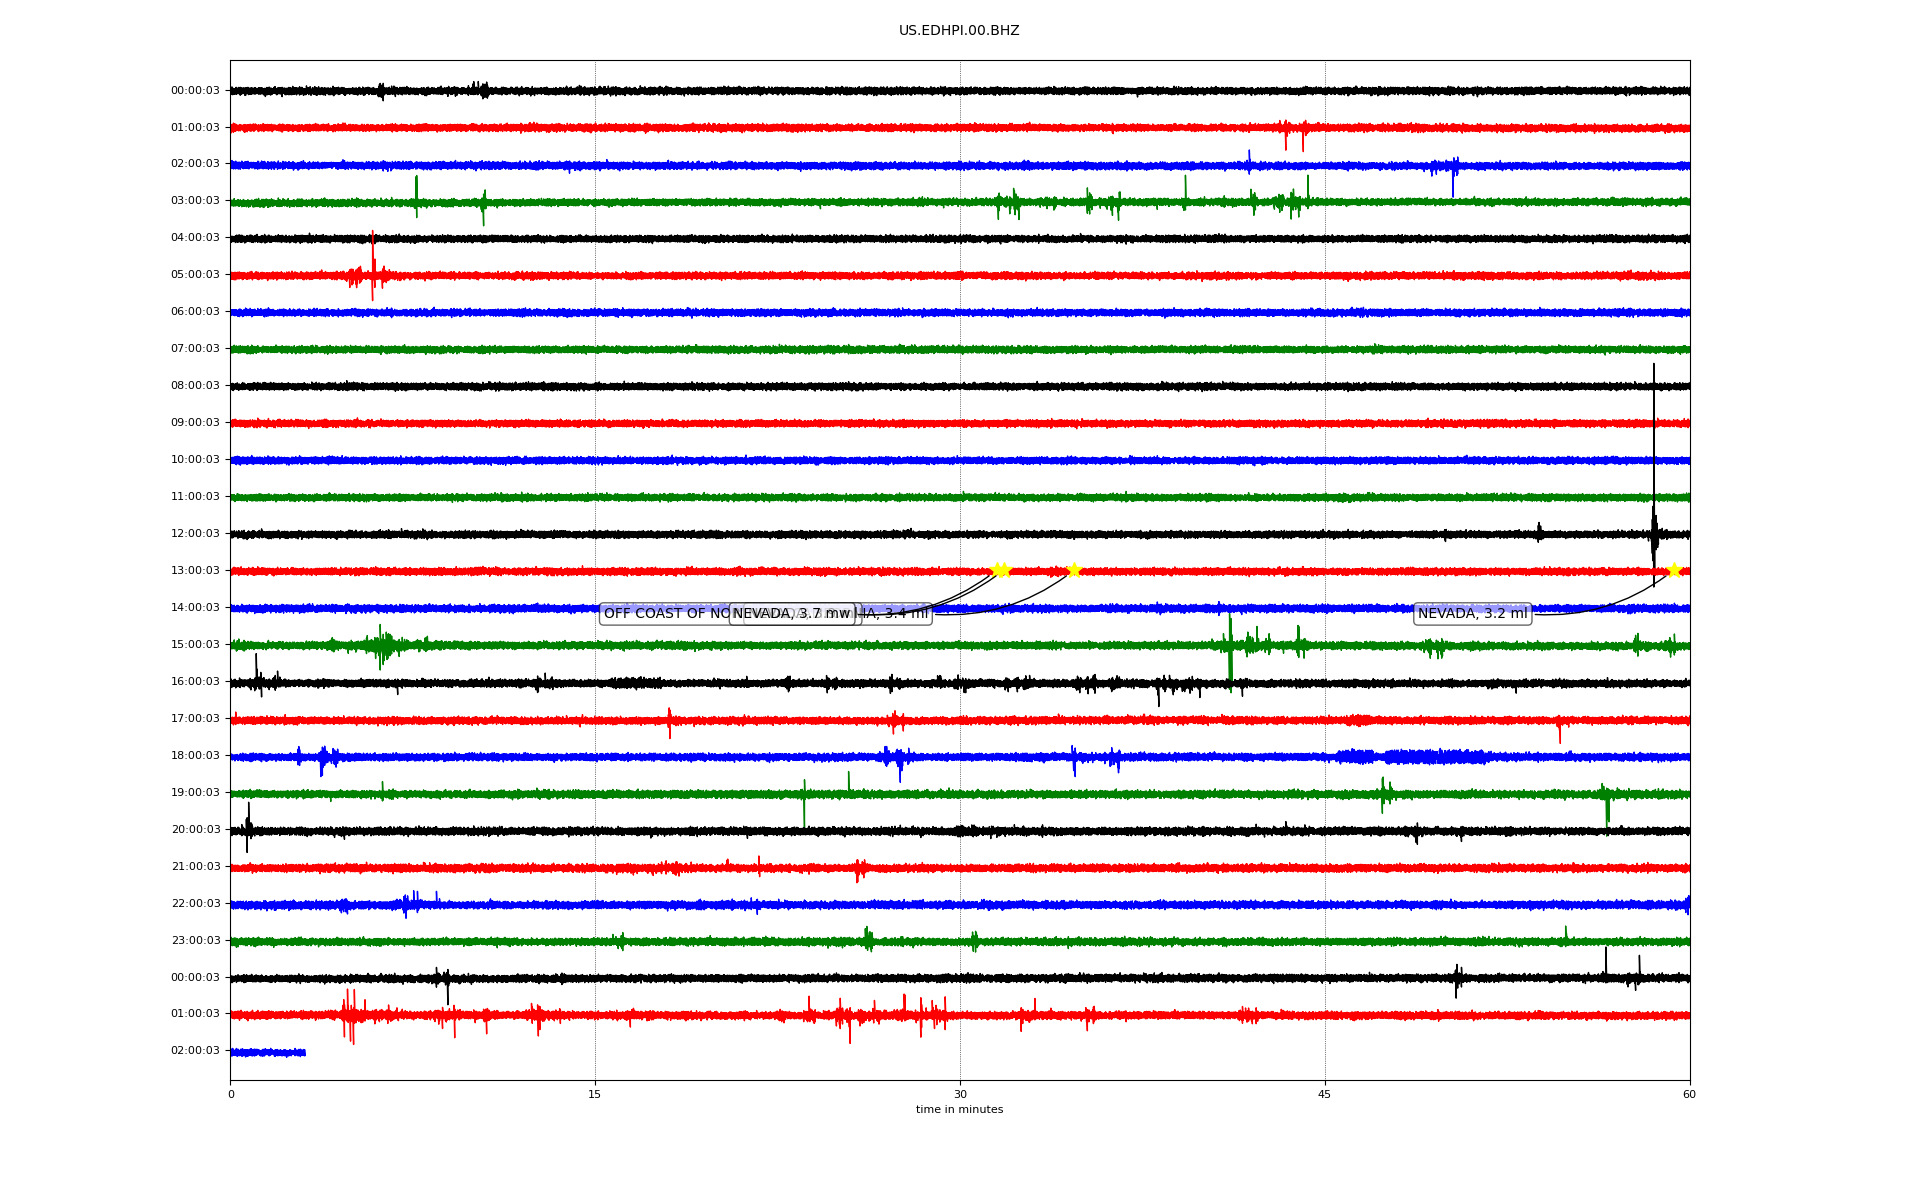
Task: Click the 10:00:03 row time label
Action: click(x=195, y=460)
